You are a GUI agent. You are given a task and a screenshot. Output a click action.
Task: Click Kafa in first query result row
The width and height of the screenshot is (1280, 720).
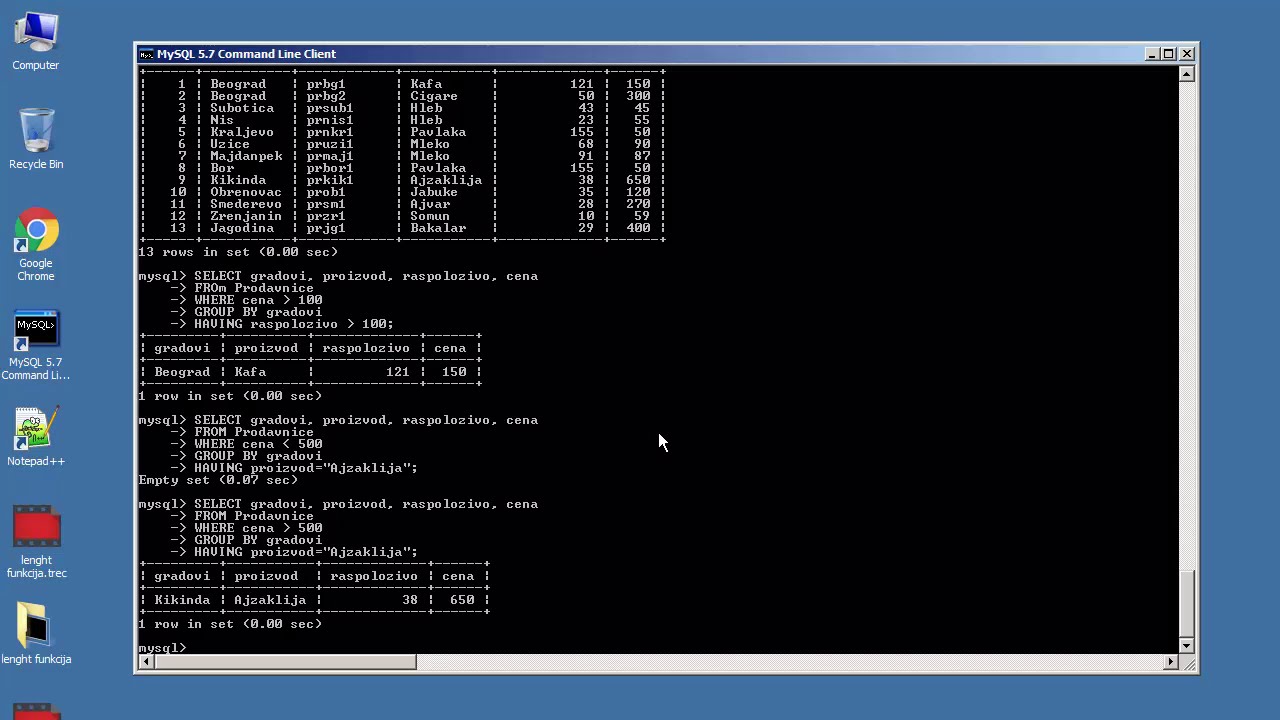[x=250, y=372]
